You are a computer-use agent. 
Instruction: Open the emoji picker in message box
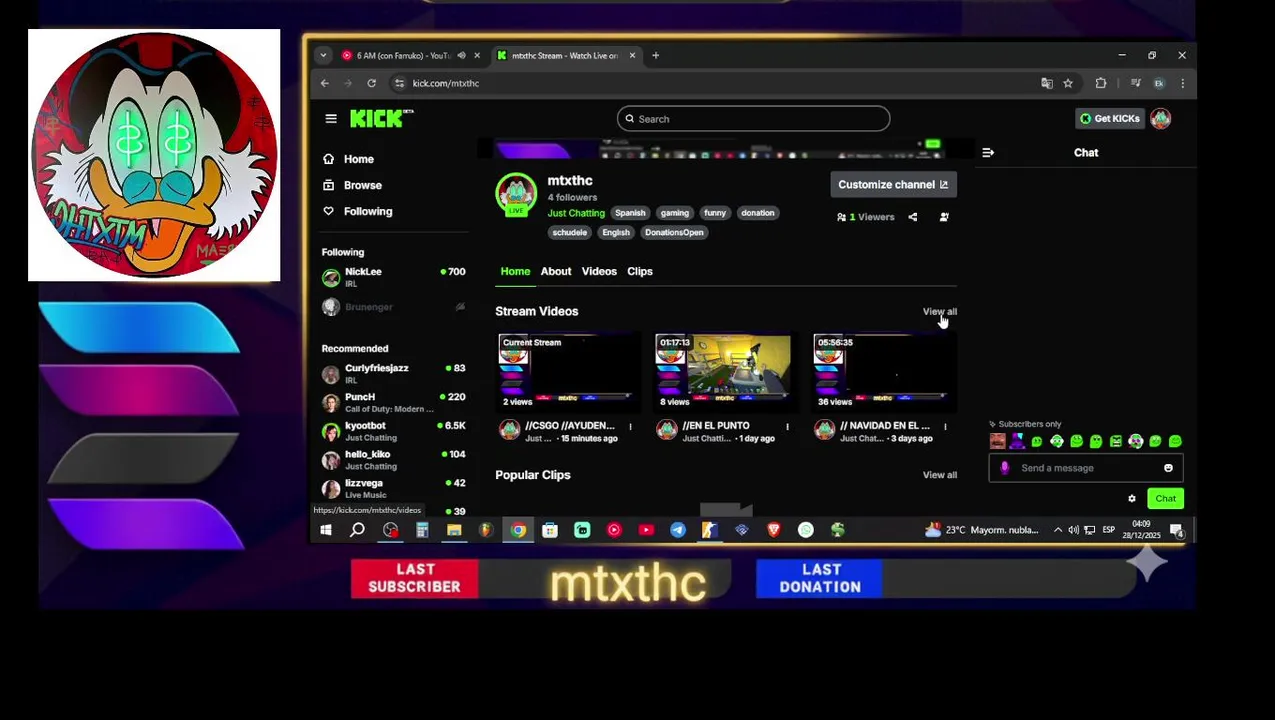pyautogui.click(x=1168, y=468)
